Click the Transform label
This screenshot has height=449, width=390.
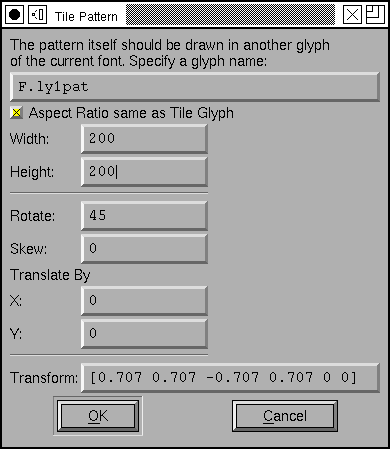(44, 378)
